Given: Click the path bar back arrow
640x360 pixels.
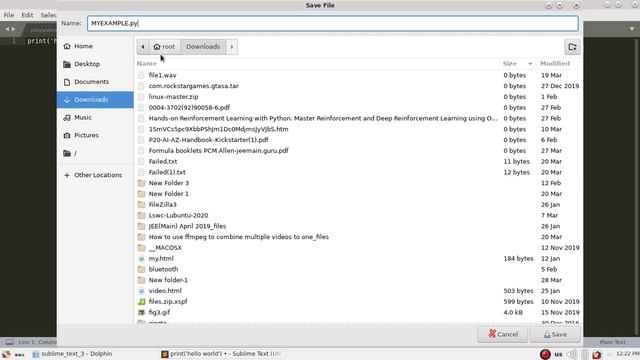Looking at the screenshot, I should [143, 47].
